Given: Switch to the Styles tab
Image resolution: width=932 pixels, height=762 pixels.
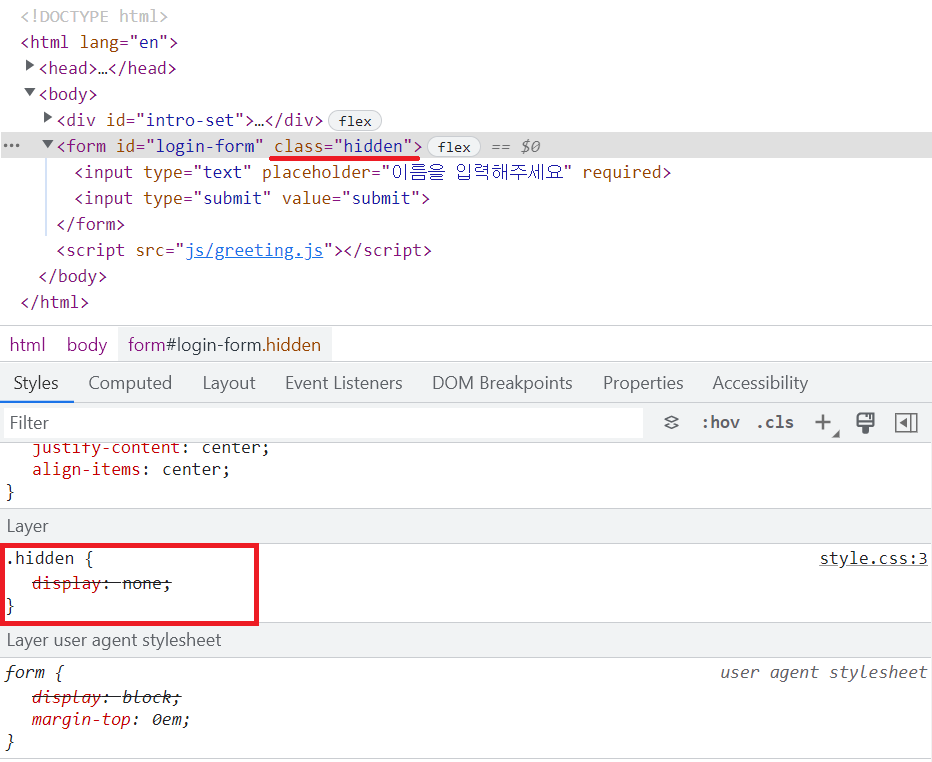Looking at the screenshot, I should click(x=36, y=383).
